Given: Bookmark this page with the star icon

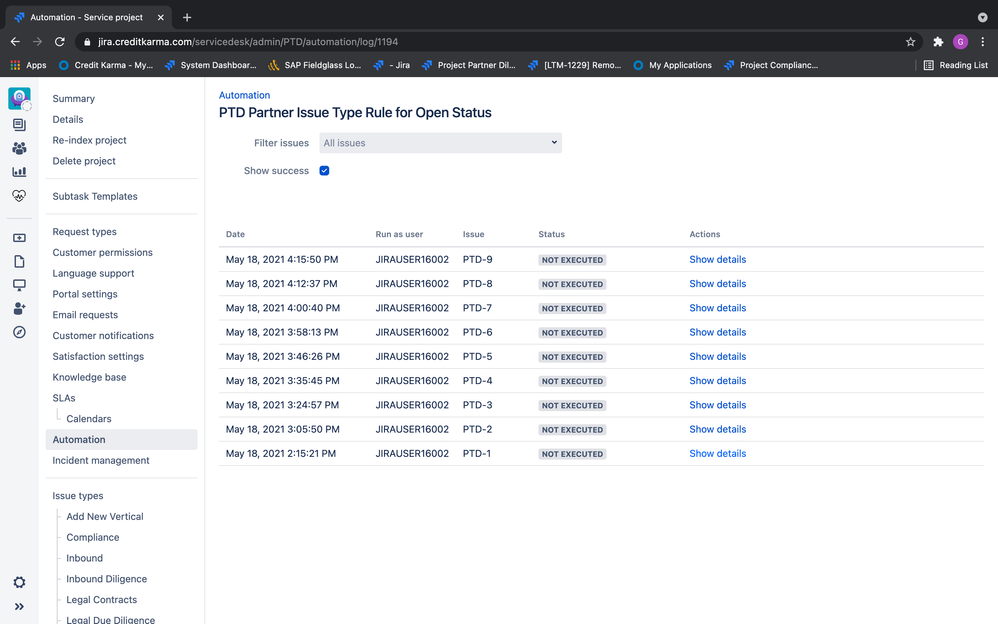Looking at the screenshot, I should click(911, 42).
